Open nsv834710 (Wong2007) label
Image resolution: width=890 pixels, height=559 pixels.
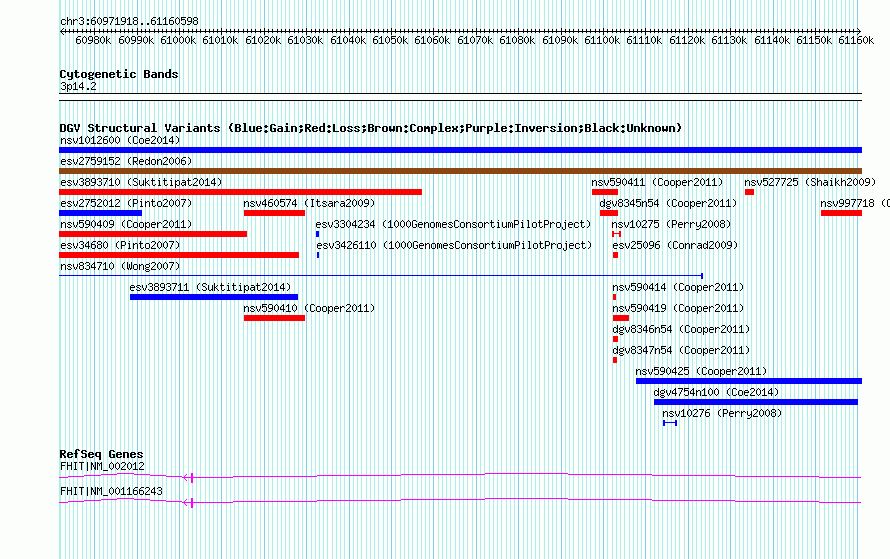coord(120,266)
